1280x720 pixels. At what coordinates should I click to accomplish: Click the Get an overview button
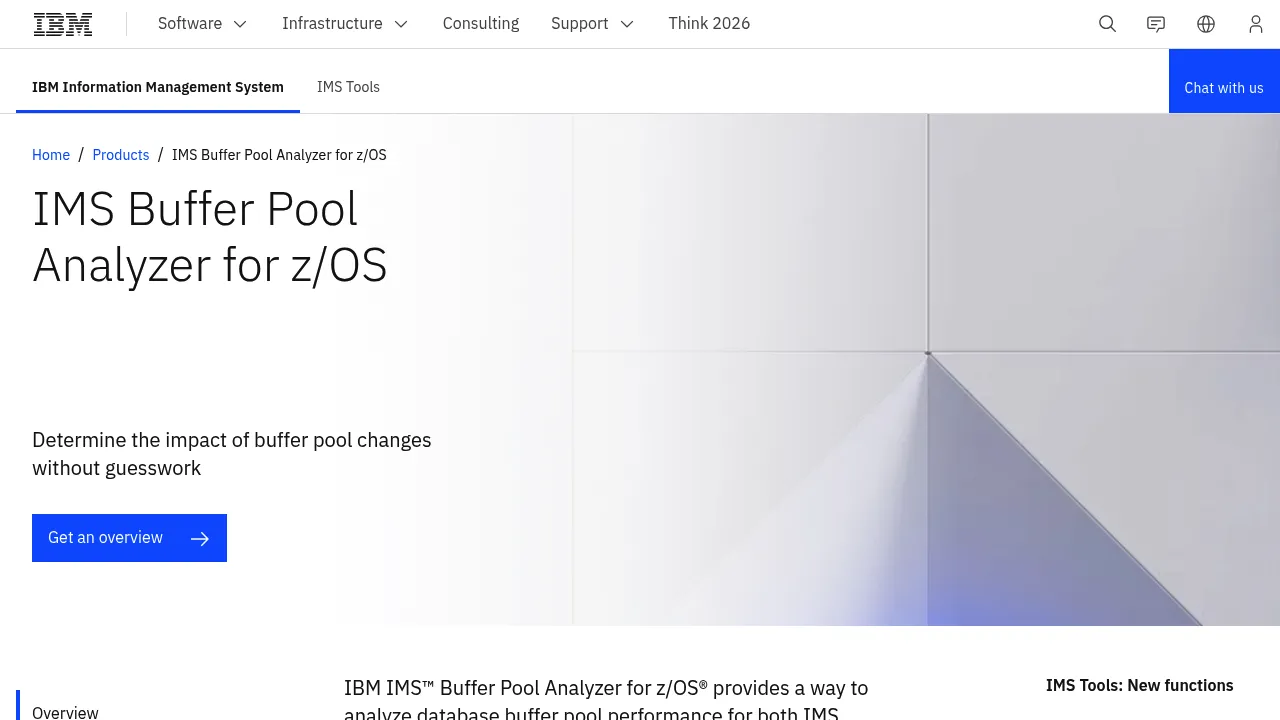(x=129, y=538)
